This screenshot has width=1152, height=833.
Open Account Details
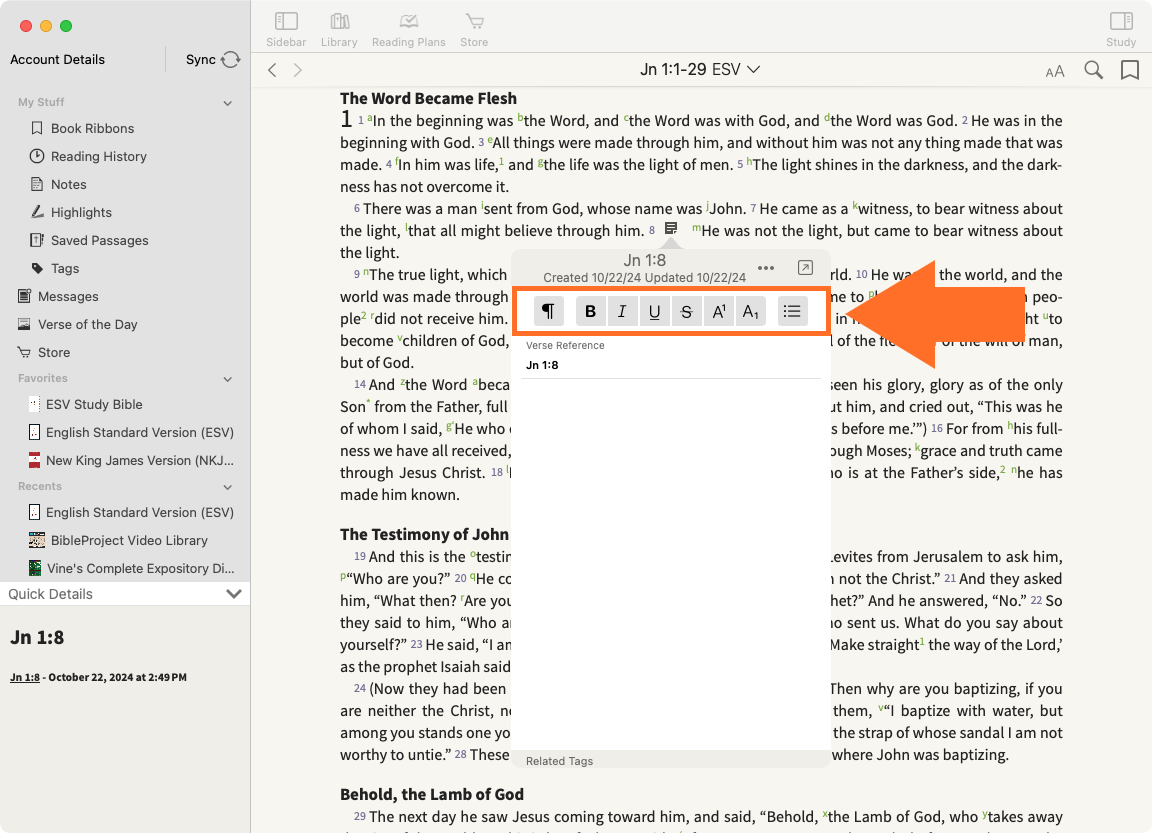pyautogui.click(x=57, y=60)
